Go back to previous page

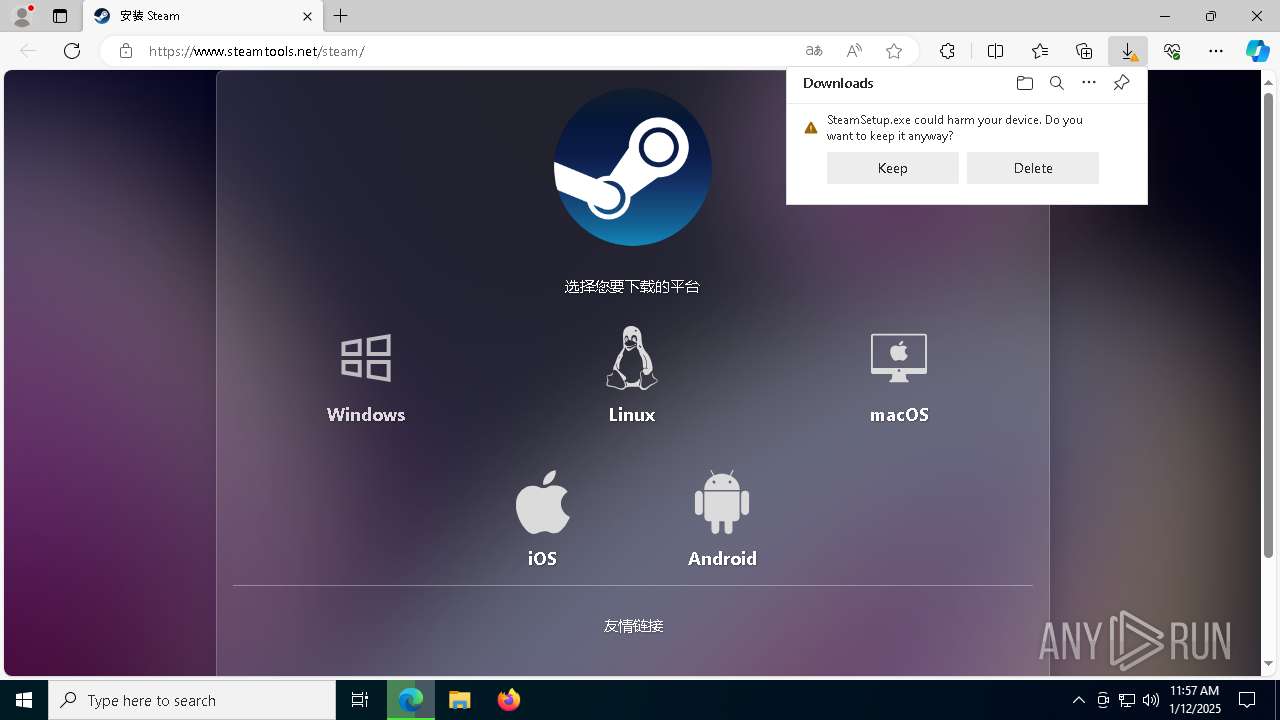click(x=28, y=51)
